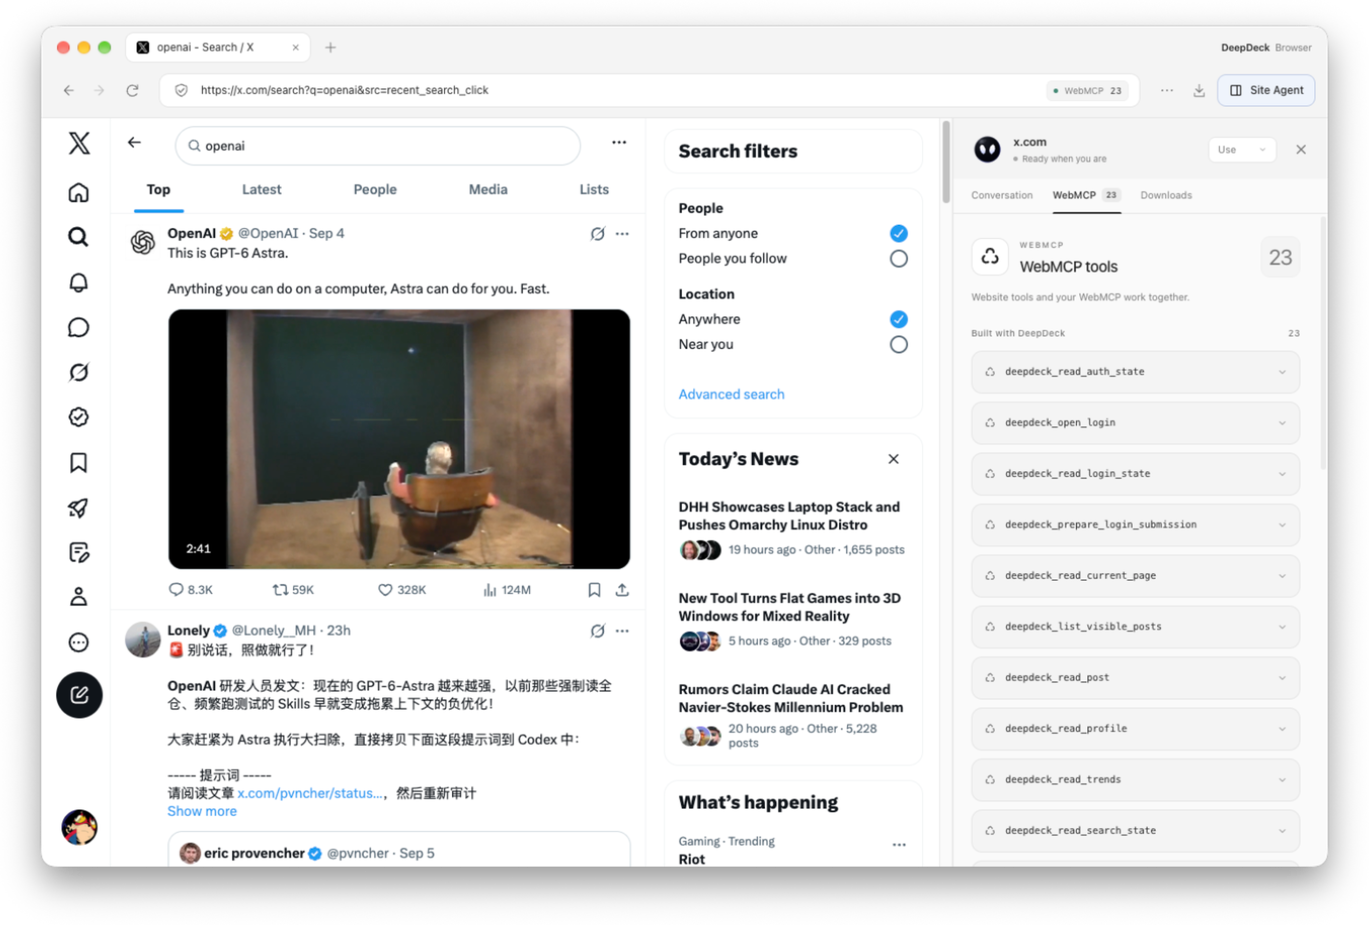
Task: Open account avatar at sidebar bottom
Action: tap(79, 827)
